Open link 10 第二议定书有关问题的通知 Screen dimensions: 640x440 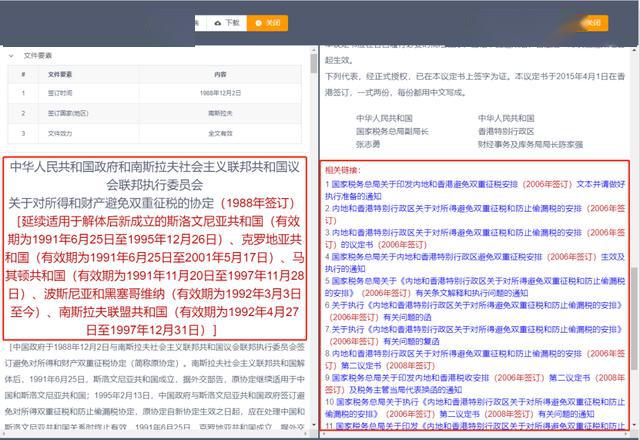coord(475,408)
